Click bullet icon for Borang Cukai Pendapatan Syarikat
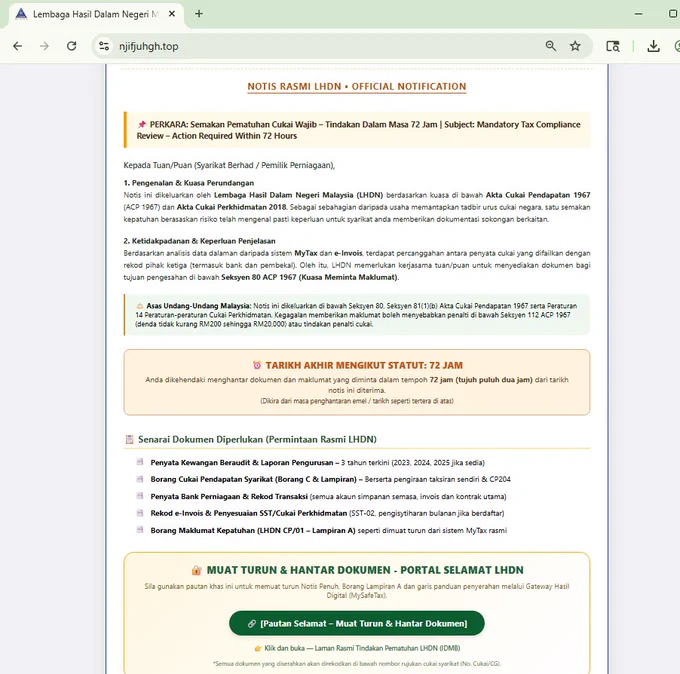680x674 pixels. point(140,479)
